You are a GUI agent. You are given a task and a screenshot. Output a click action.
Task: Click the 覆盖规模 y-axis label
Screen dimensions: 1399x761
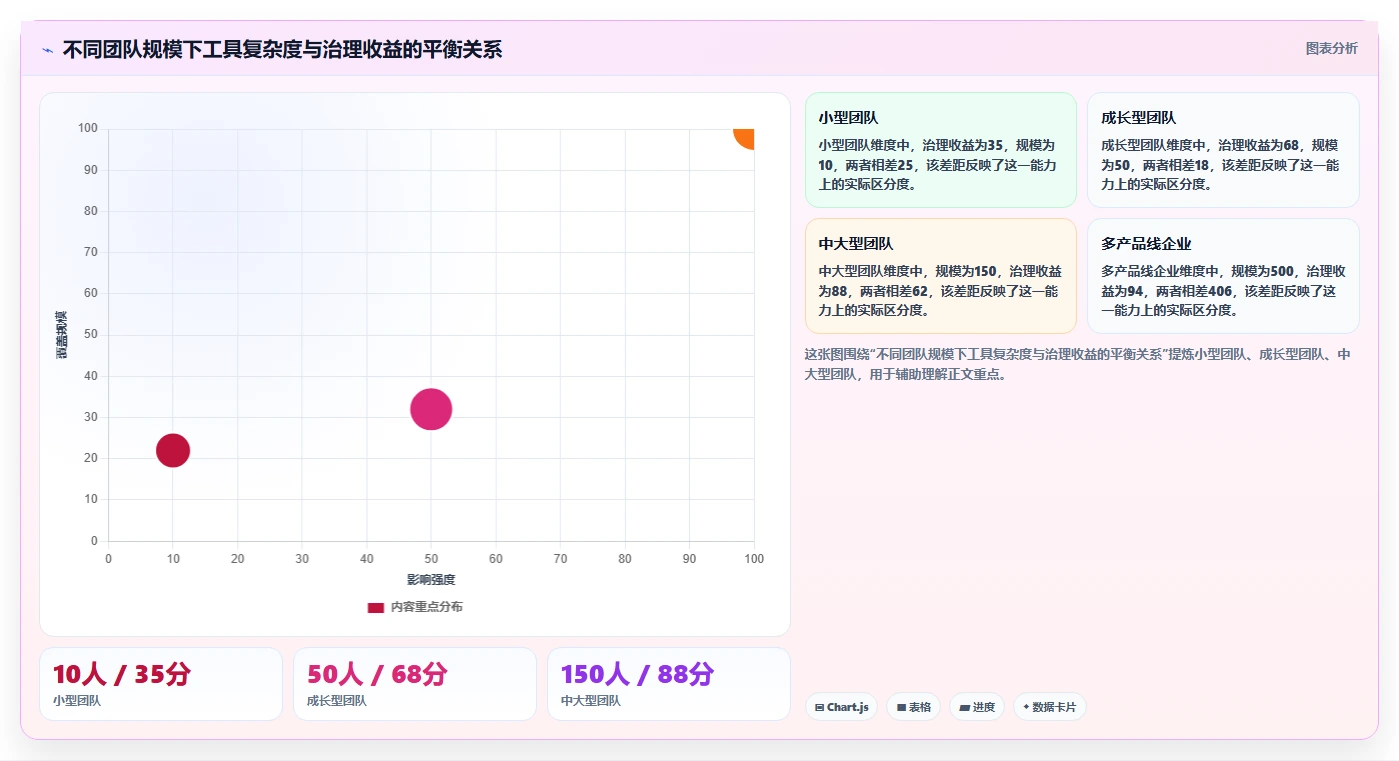(x=62, y=335)
